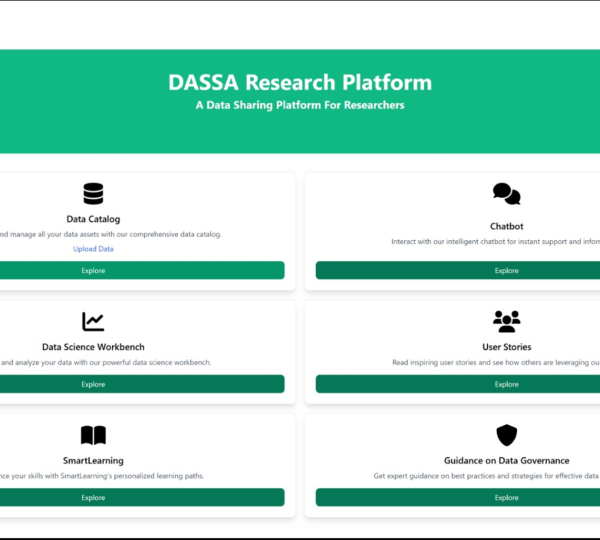This screenshot has width=600, height=540.
Task: Click the Data Science Workbench heading
Action: (x=93, y=347)
